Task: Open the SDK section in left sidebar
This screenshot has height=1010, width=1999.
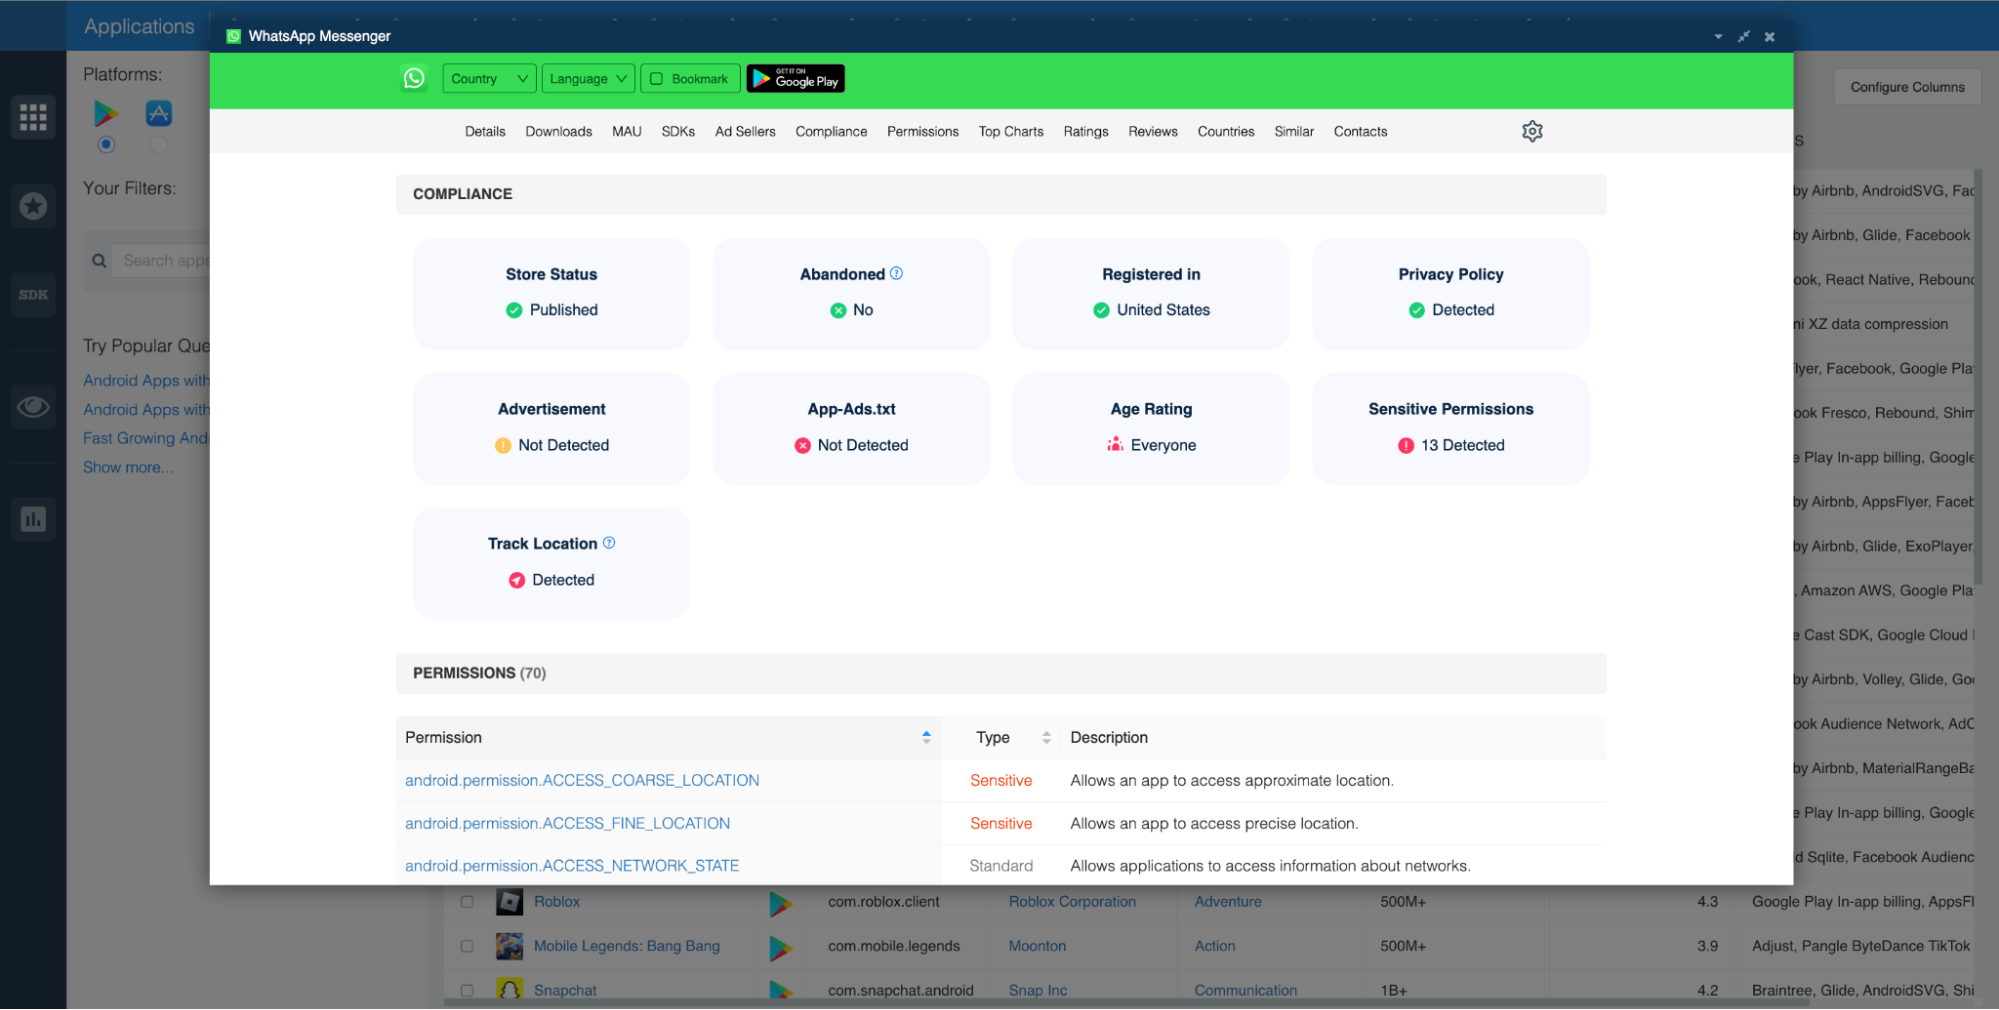Action: click(33, 295)
